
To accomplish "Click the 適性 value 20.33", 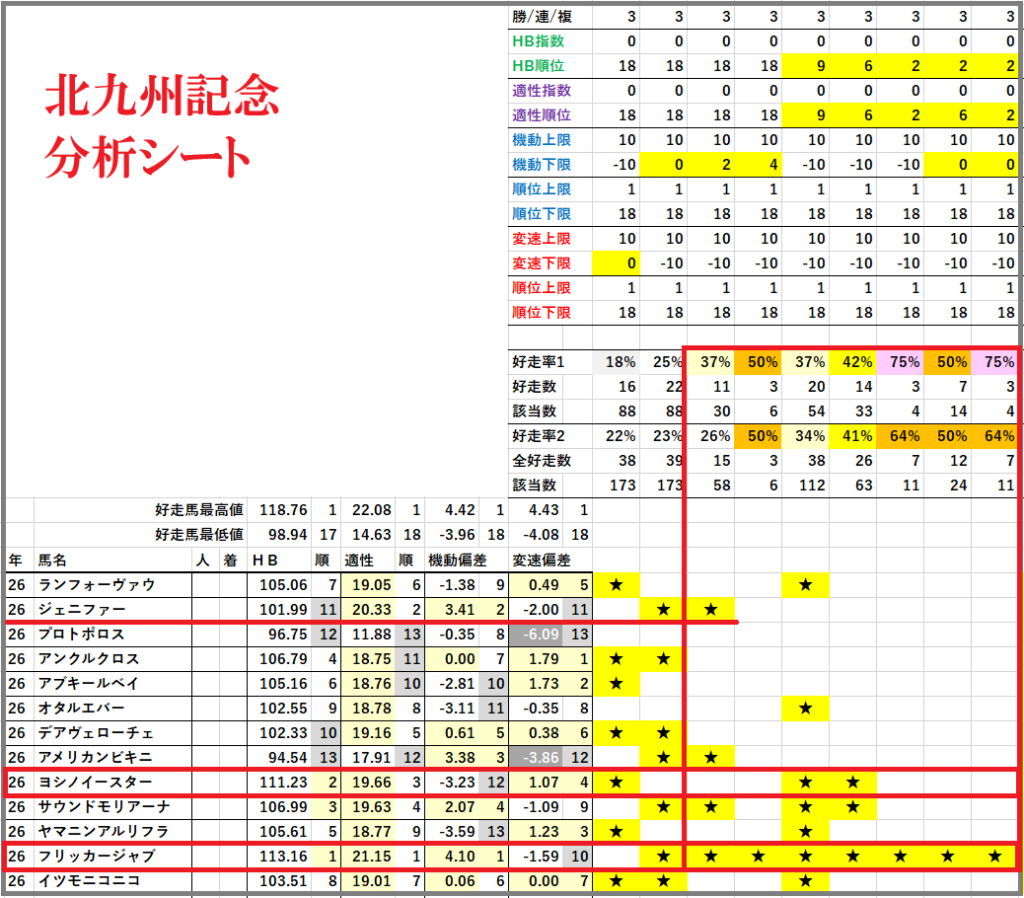I will (372, 609).
